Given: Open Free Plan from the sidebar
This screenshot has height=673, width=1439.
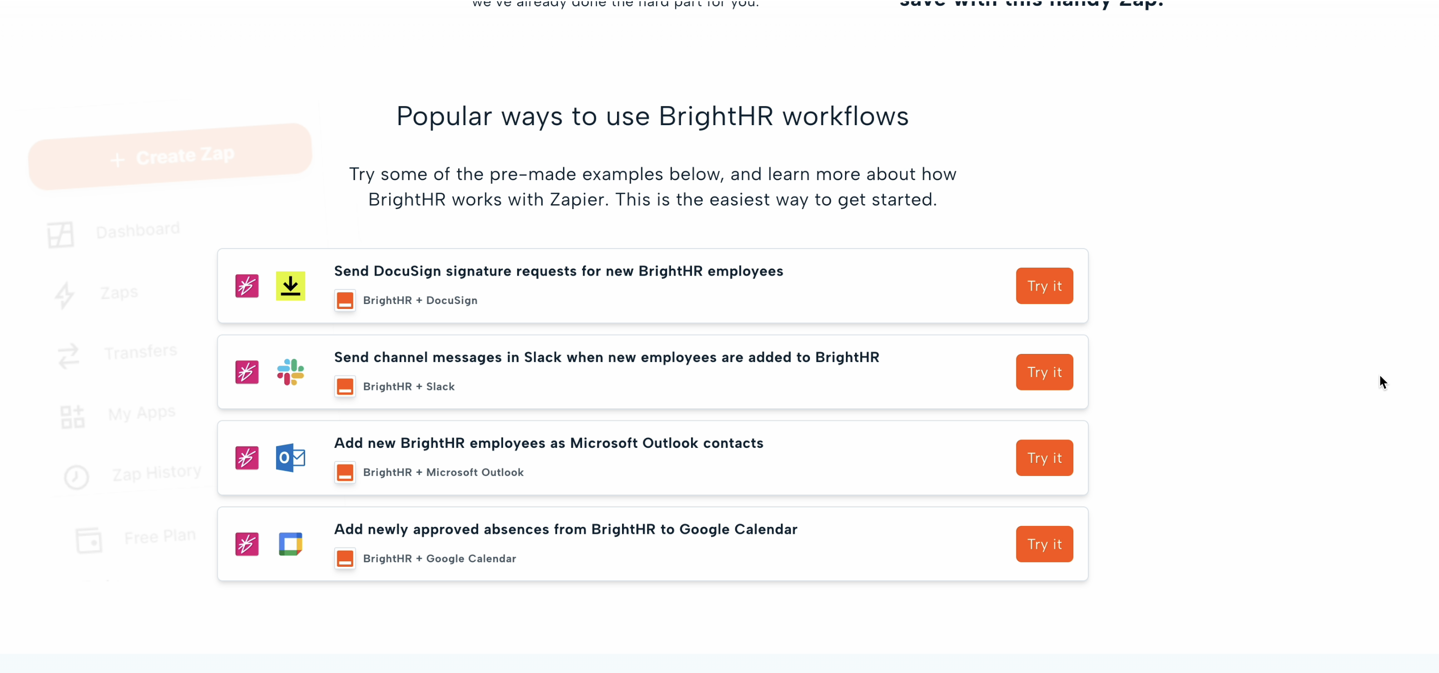Looking at the screenshot, I should tap(158, 536).
